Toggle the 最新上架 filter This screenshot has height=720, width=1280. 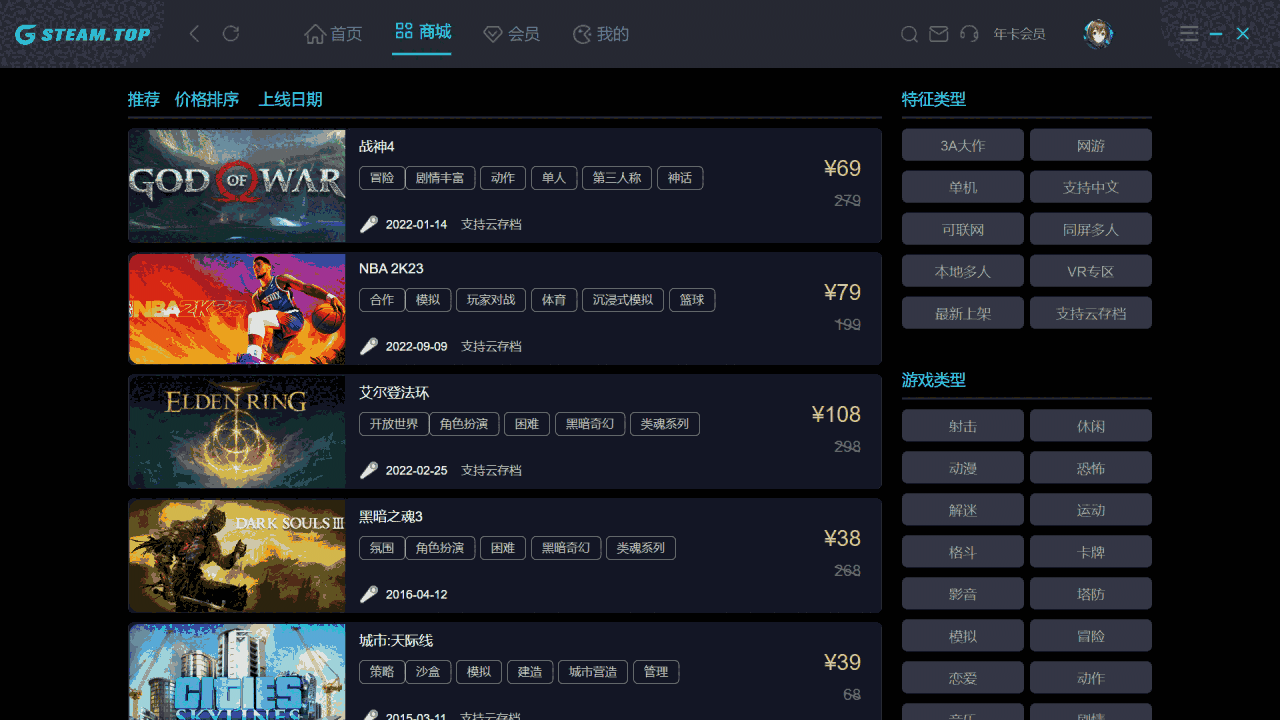pos(962,312)
